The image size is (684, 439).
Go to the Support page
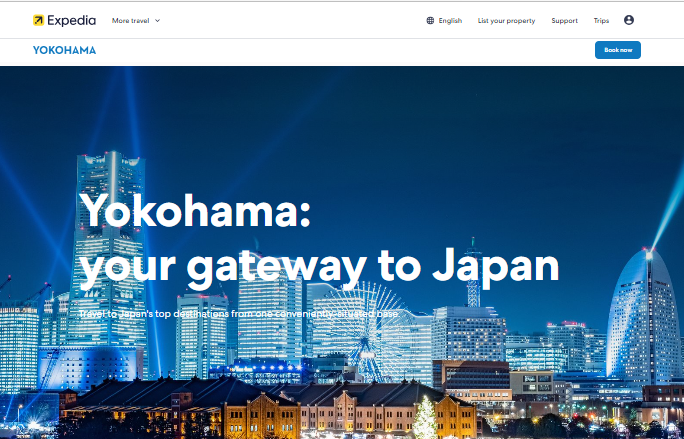(564, 21)
